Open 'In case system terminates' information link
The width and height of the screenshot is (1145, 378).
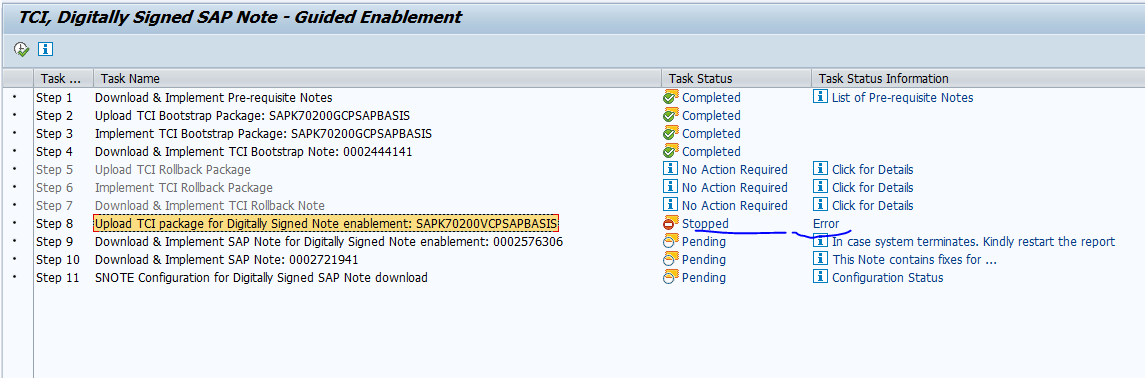(x=974, y=242)
